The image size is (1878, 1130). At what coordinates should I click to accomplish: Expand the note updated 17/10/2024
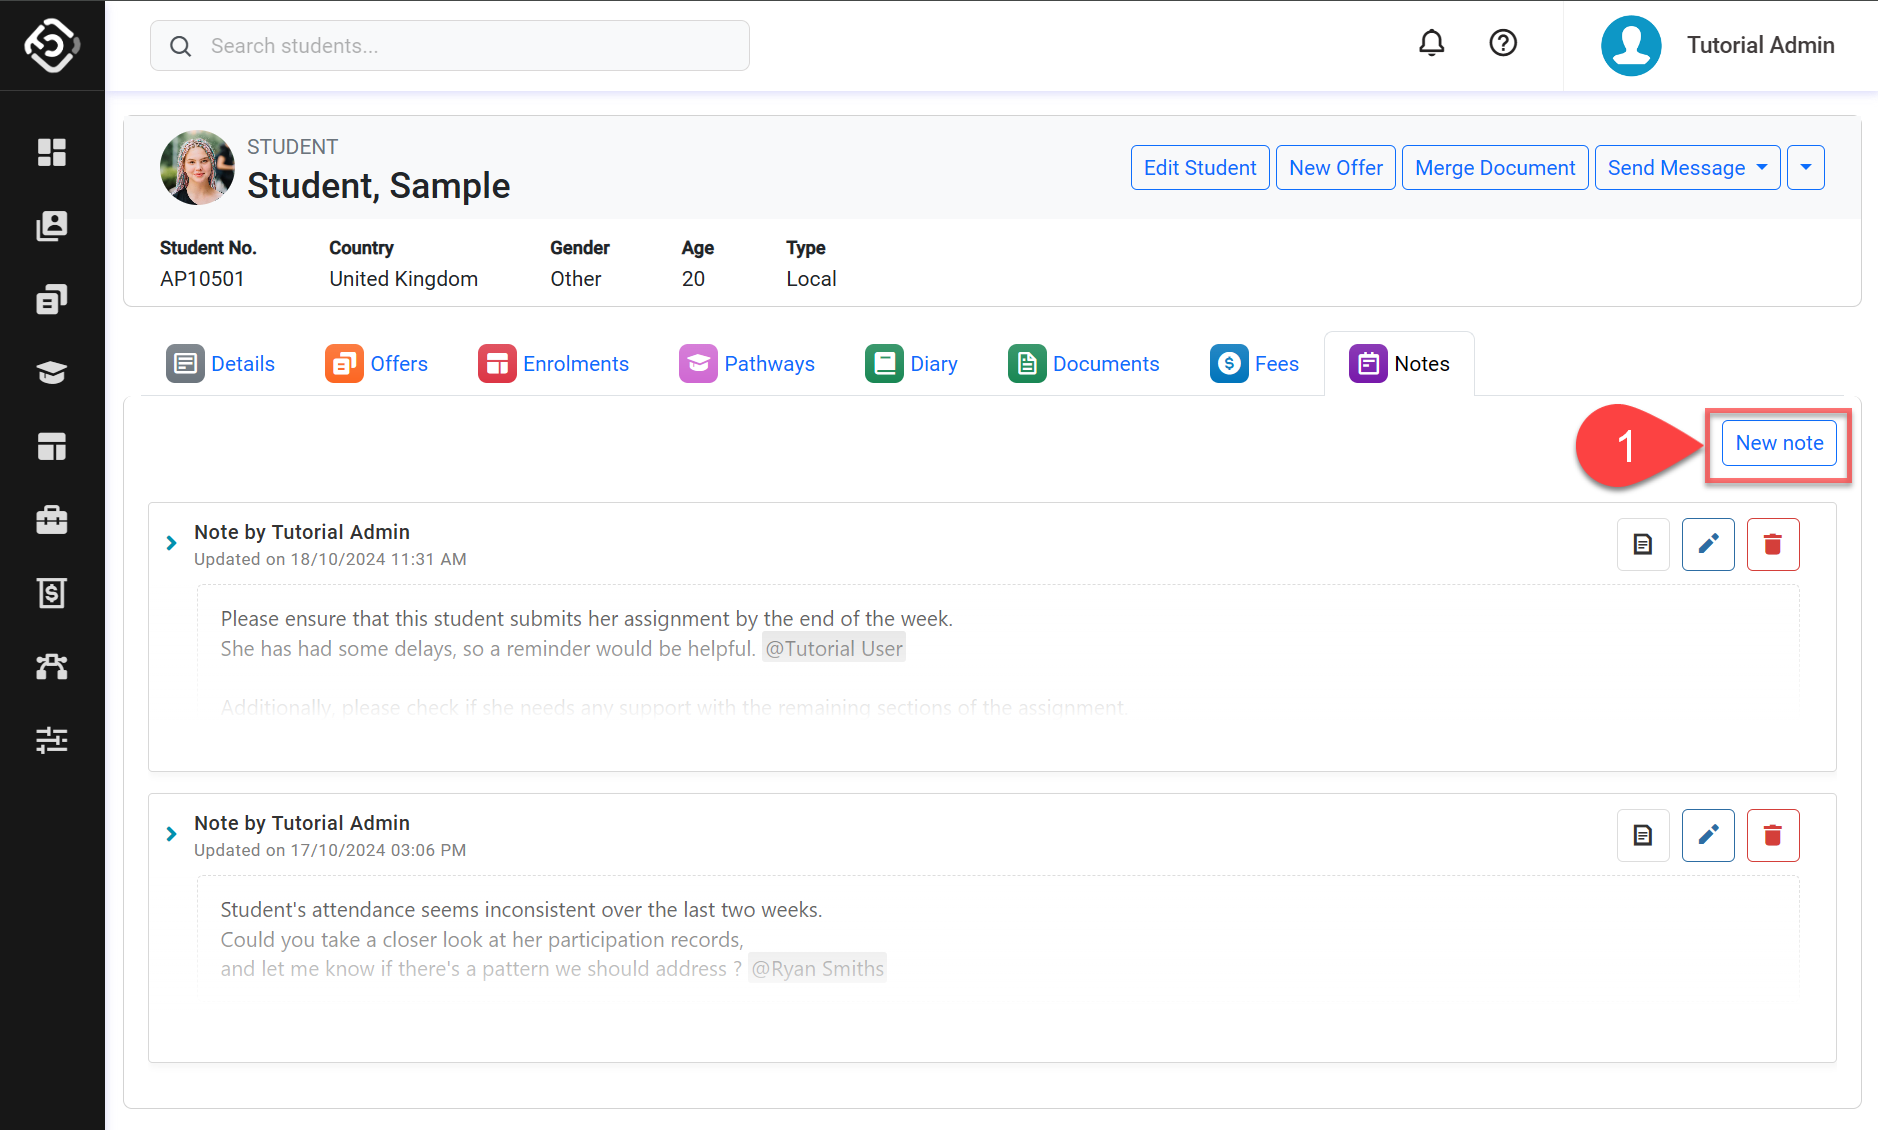click(x=171, y=834)
